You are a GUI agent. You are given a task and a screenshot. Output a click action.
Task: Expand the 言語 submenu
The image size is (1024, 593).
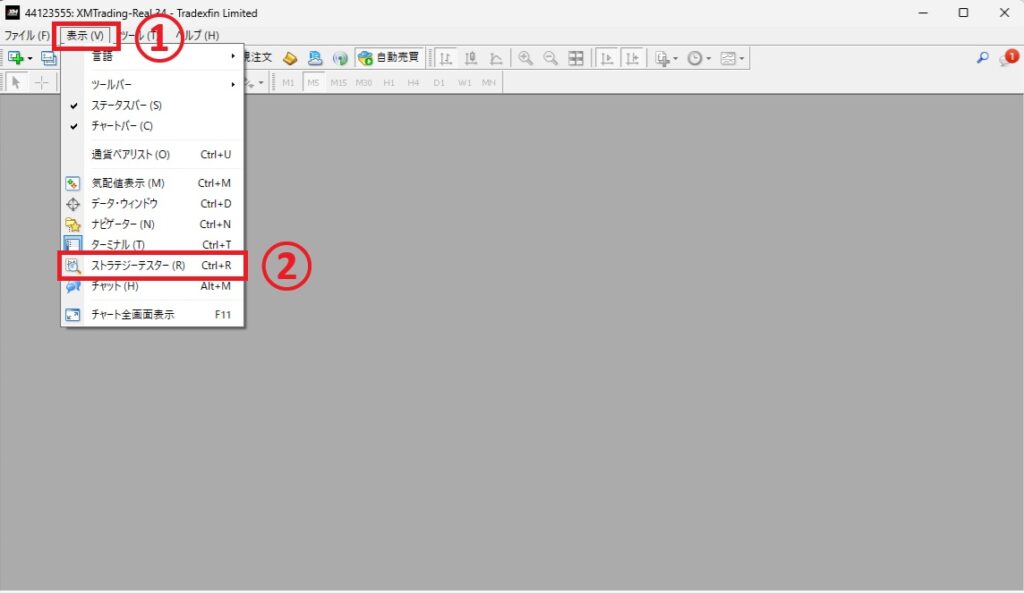(x=152, y=56)
